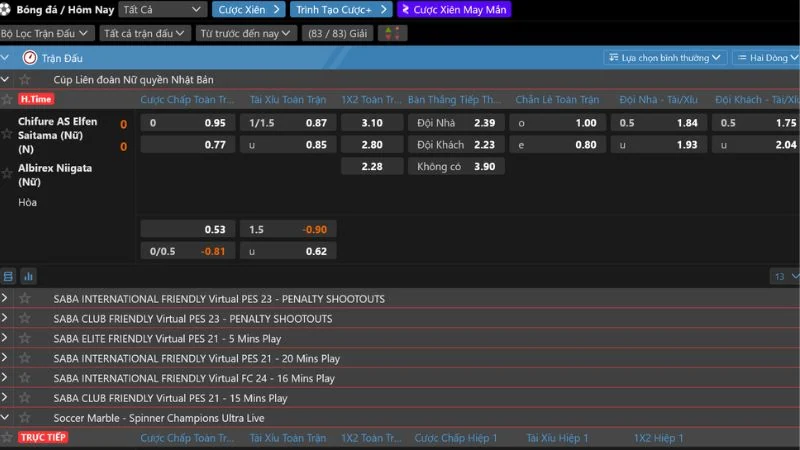800x450 pixels.
Task: Select over 1/1.5 odds 0.87
Action: tap(288, 123)
